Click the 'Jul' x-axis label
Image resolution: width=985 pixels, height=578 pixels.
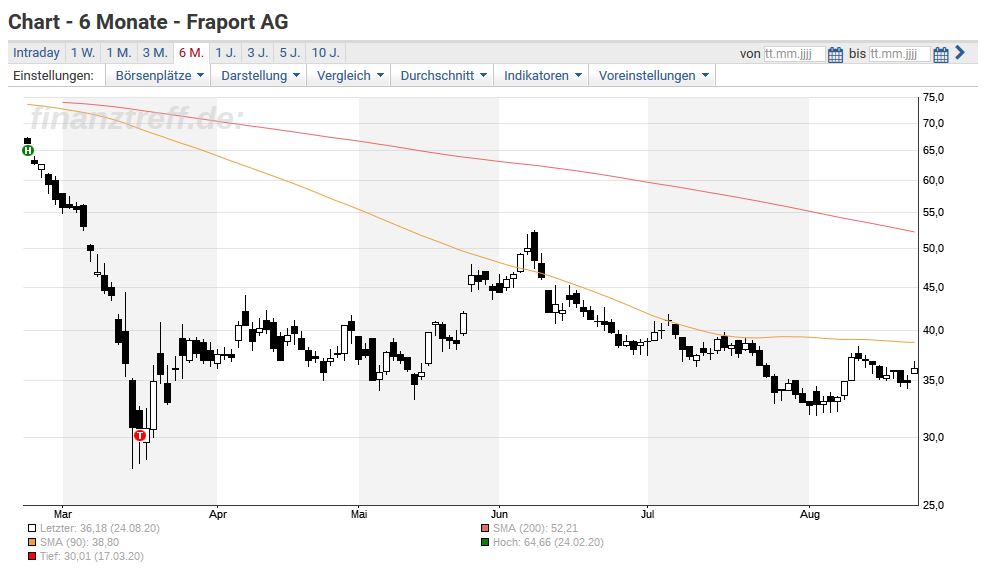tap(647, 514)
